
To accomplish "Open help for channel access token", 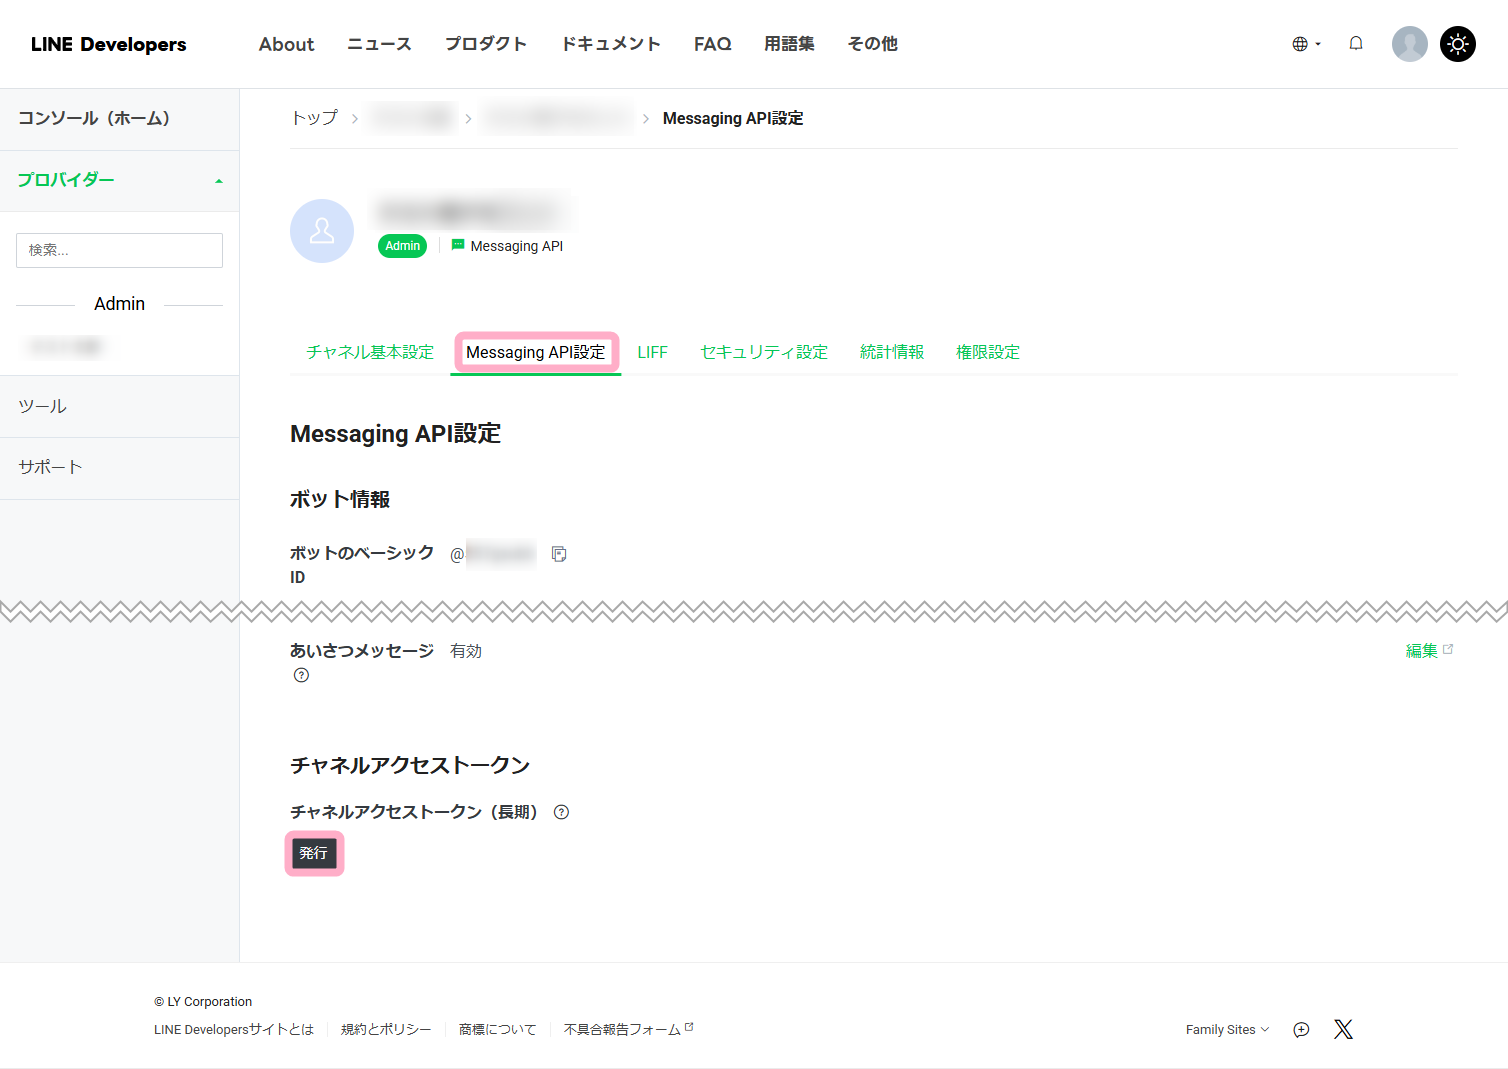I will [x=561, y=812].
